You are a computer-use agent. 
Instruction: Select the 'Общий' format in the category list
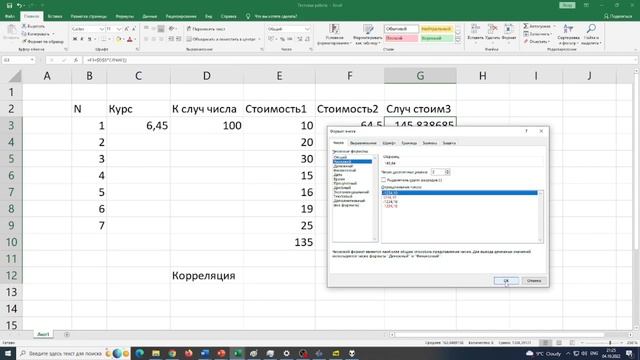click(340, 157)
